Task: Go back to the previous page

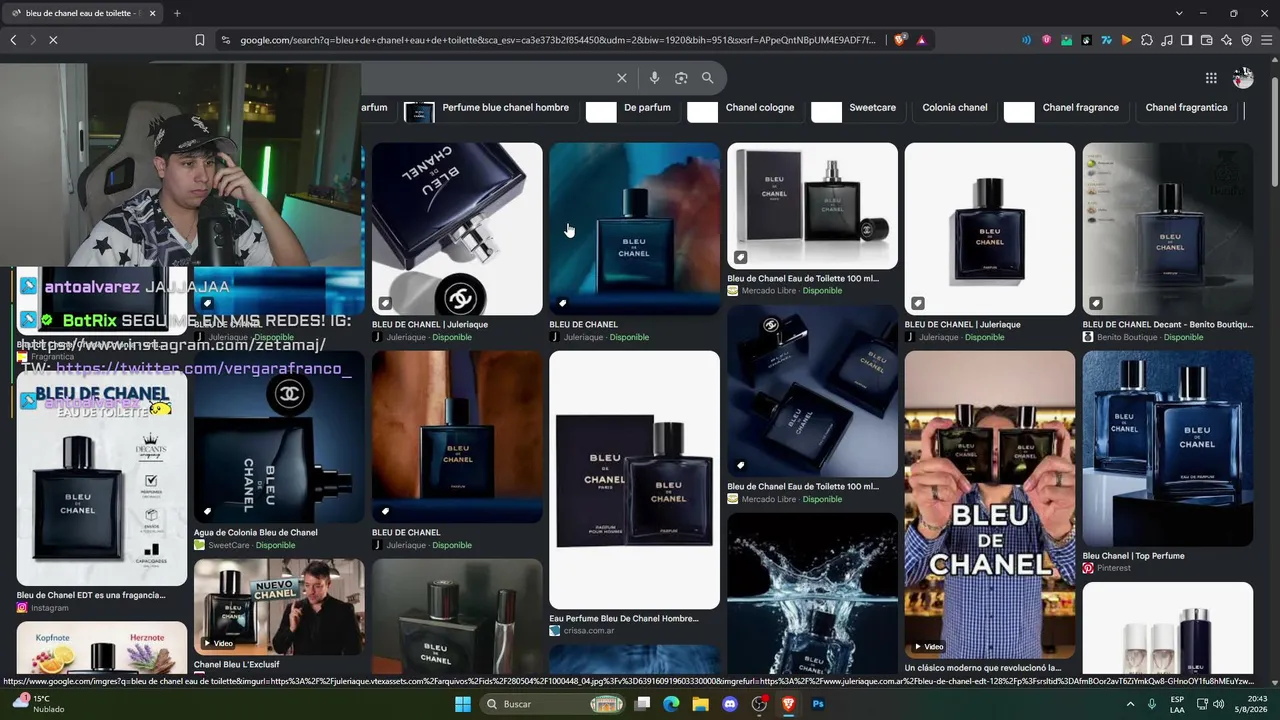Action: [13, 40]
